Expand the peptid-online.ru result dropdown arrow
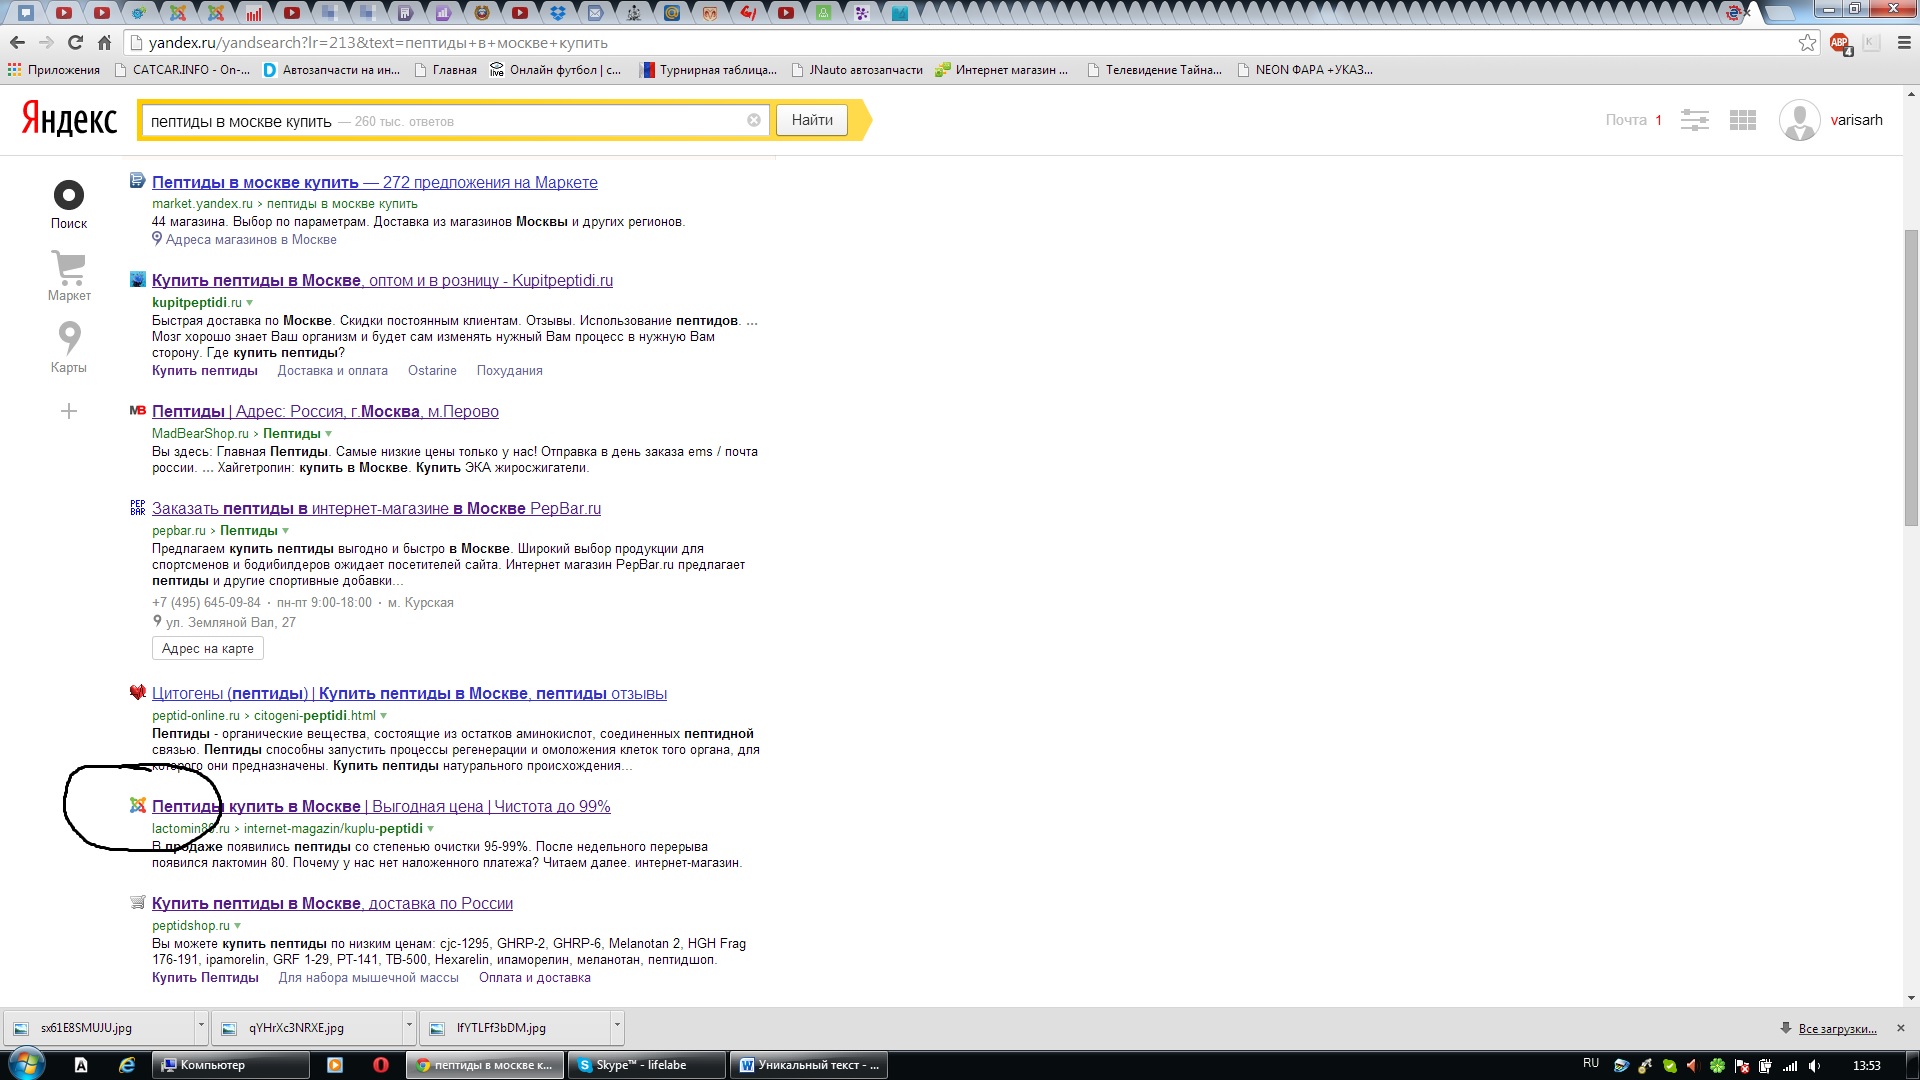The width and height of the screenshot is (1920, 1080). [384, 716]
